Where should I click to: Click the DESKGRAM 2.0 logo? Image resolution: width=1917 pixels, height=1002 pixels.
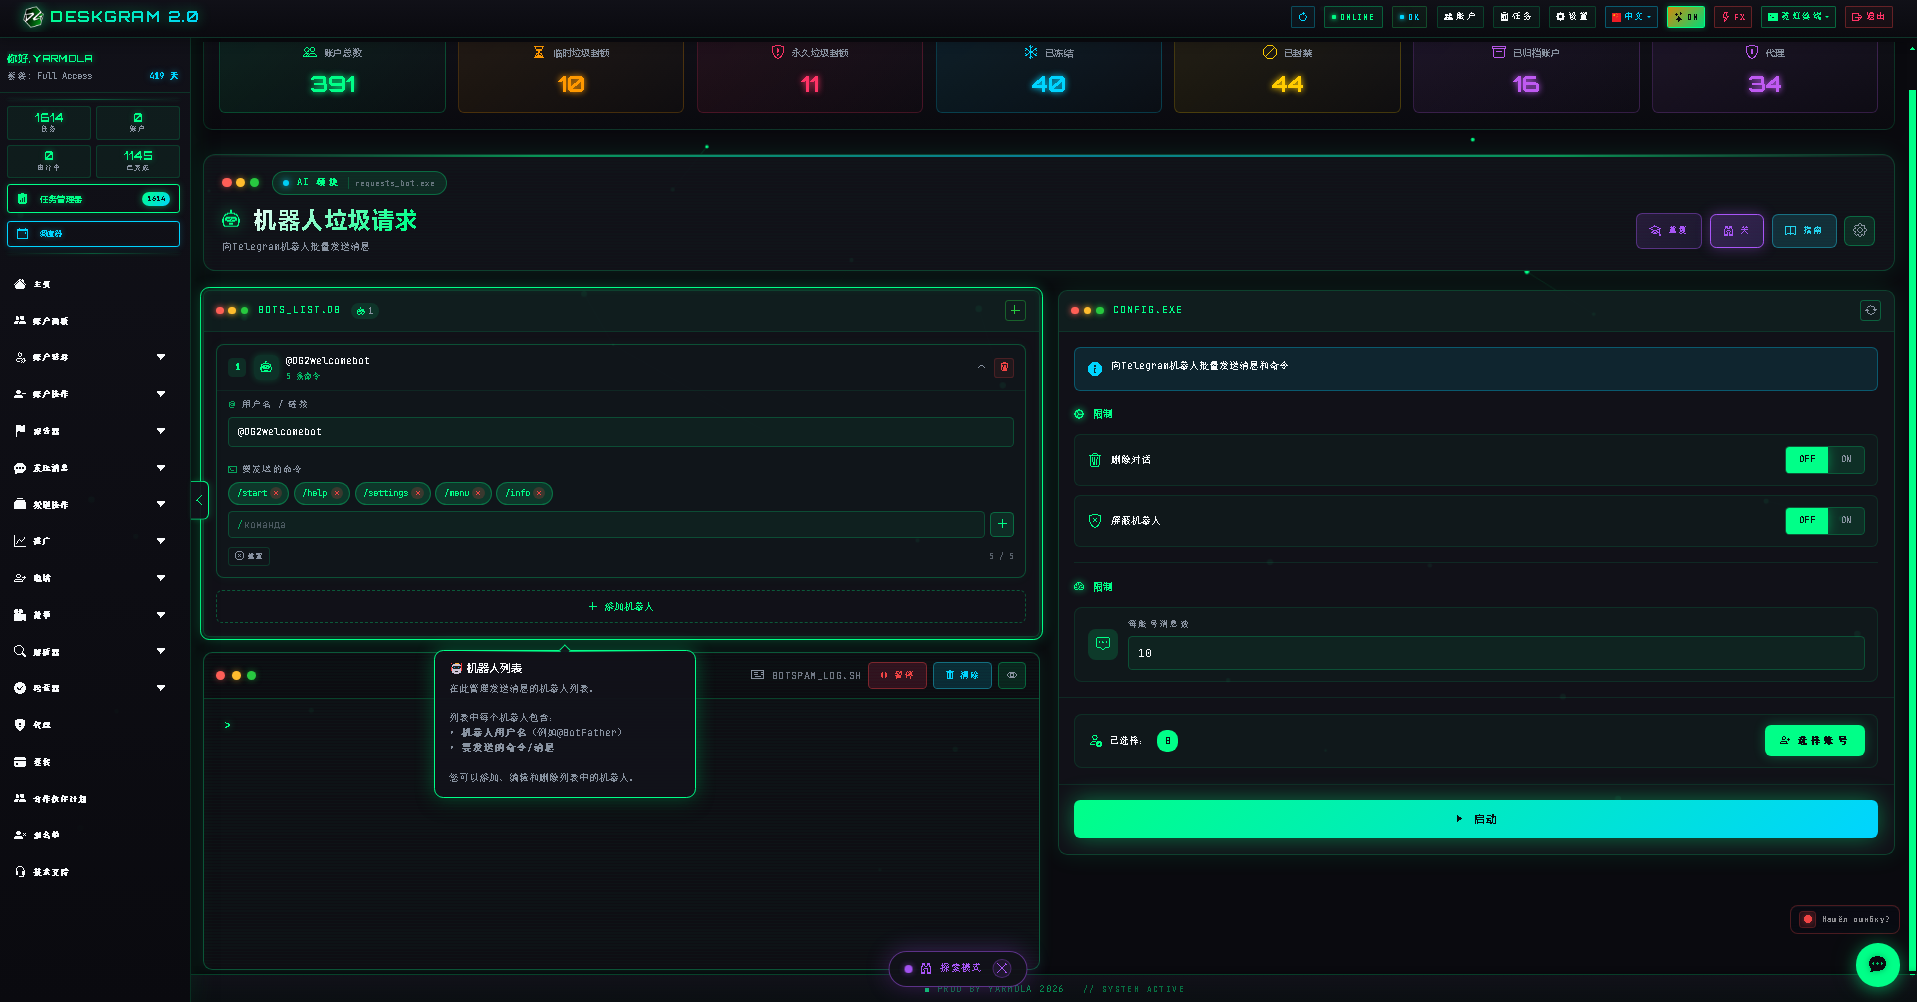(110, 17)
